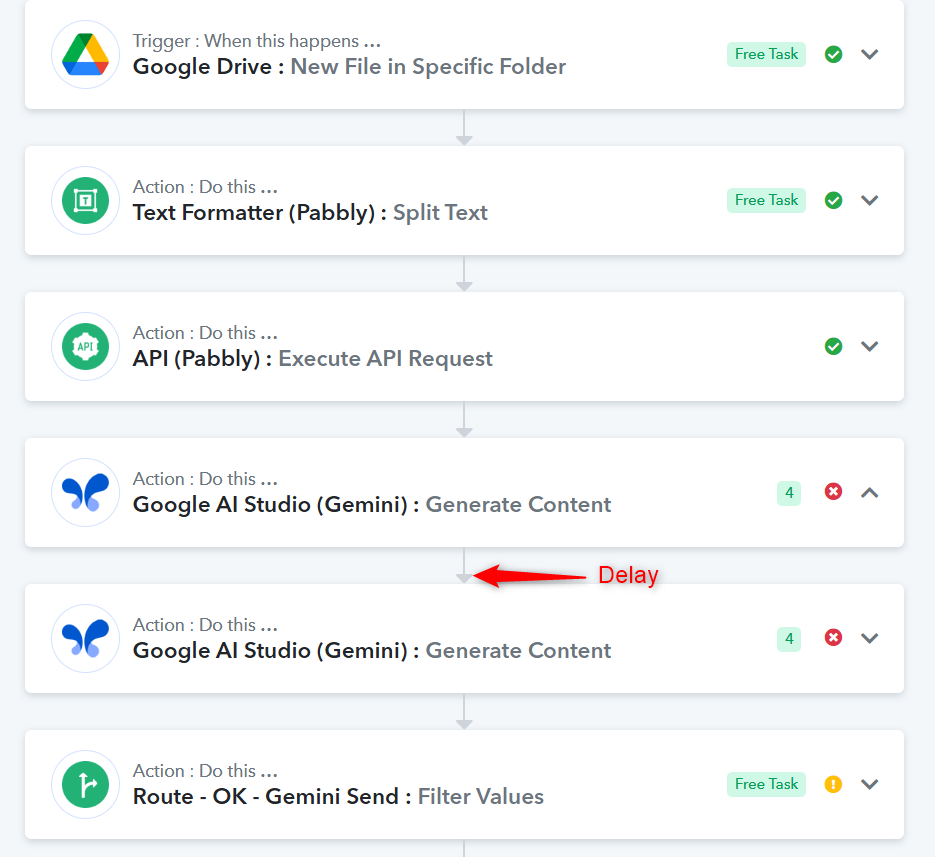The height and width of the screenshot is (857, 935).
Task: Click the Text Formatter step icon
Action: [85, 200]
